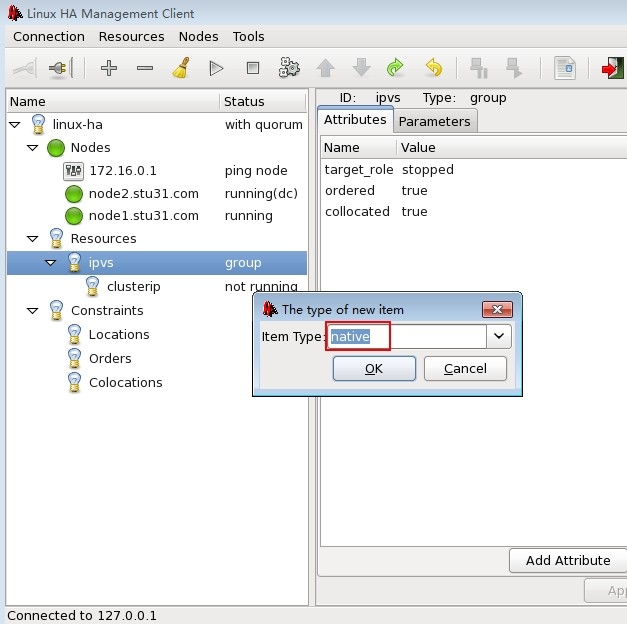
Task: Open the Tools menu
Action: 248,36
